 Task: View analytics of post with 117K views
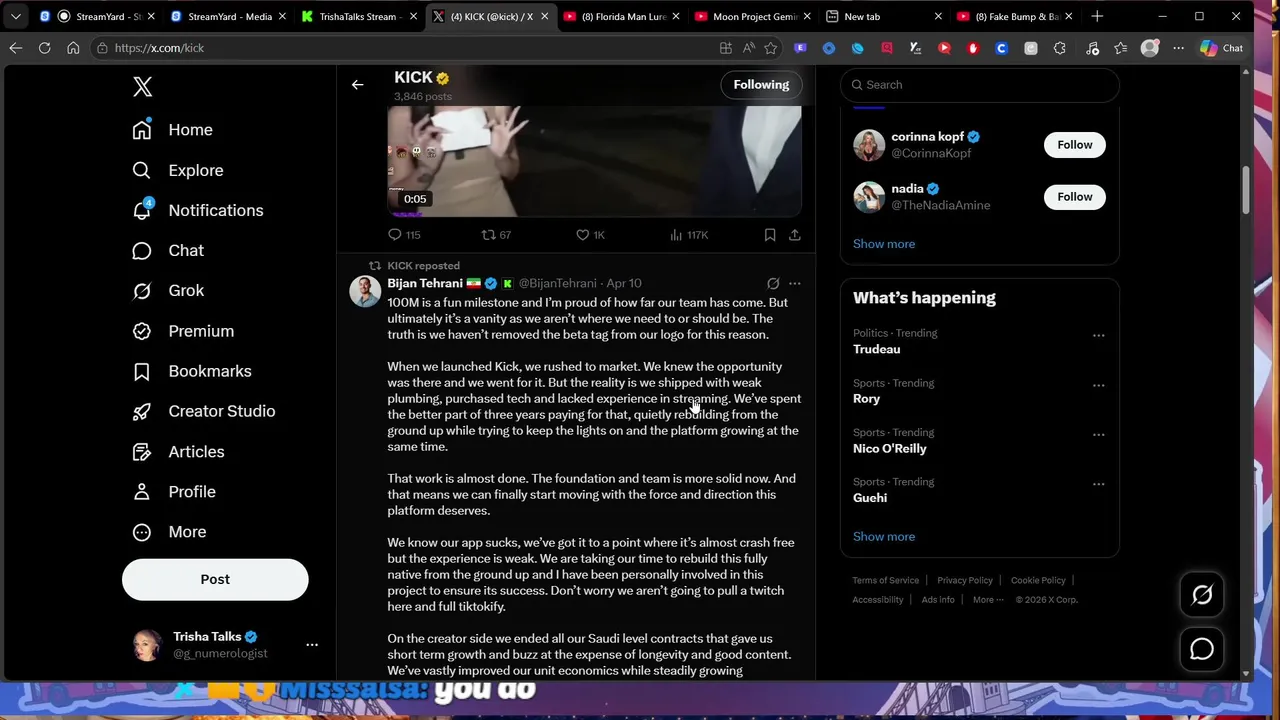[689, 235]
